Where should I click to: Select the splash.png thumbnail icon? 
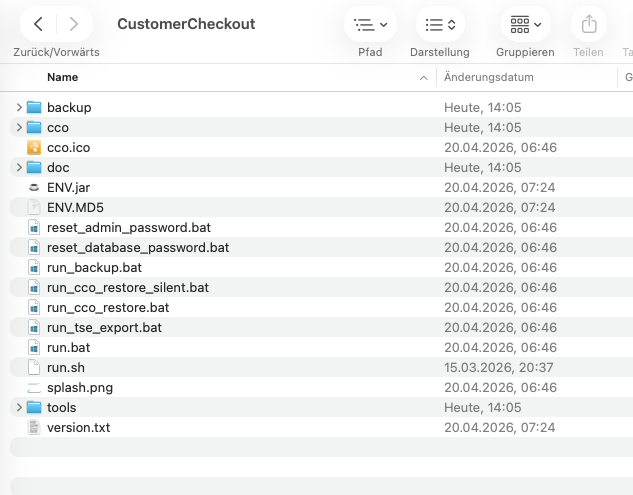[x=34, y=388]
